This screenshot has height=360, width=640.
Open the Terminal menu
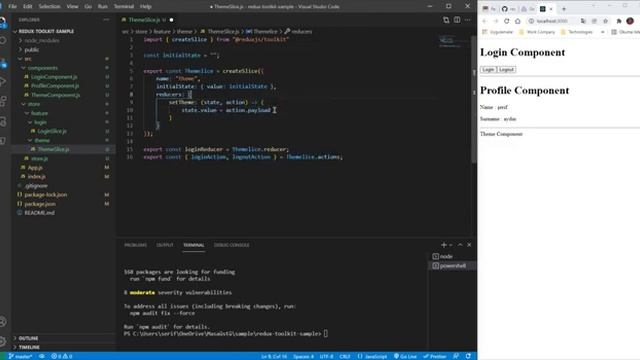(124, 7)
